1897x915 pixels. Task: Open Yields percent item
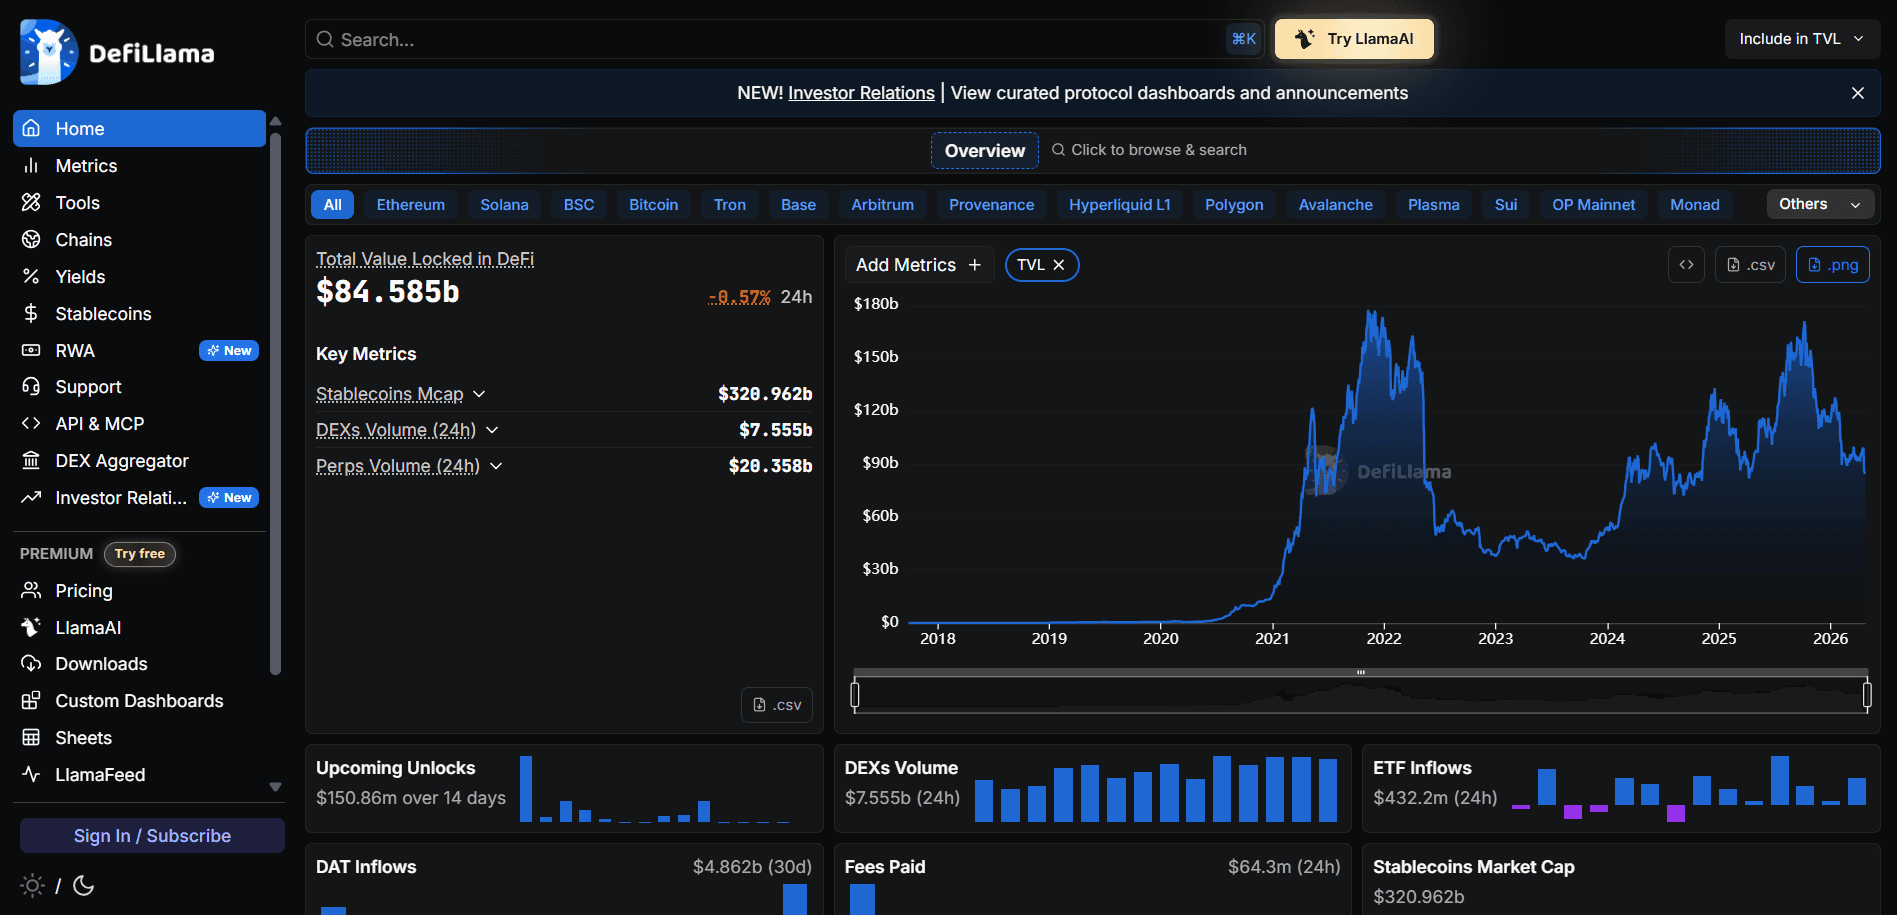click(x=139, y=277)
